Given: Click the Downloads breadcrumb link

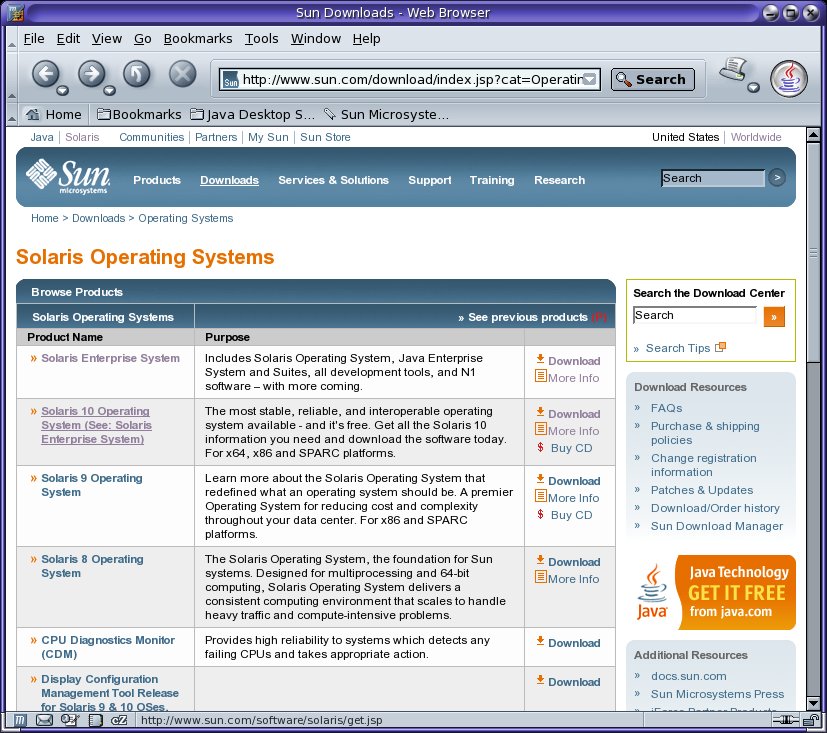Looking at the screenshot, I should (x=99, y=218).
